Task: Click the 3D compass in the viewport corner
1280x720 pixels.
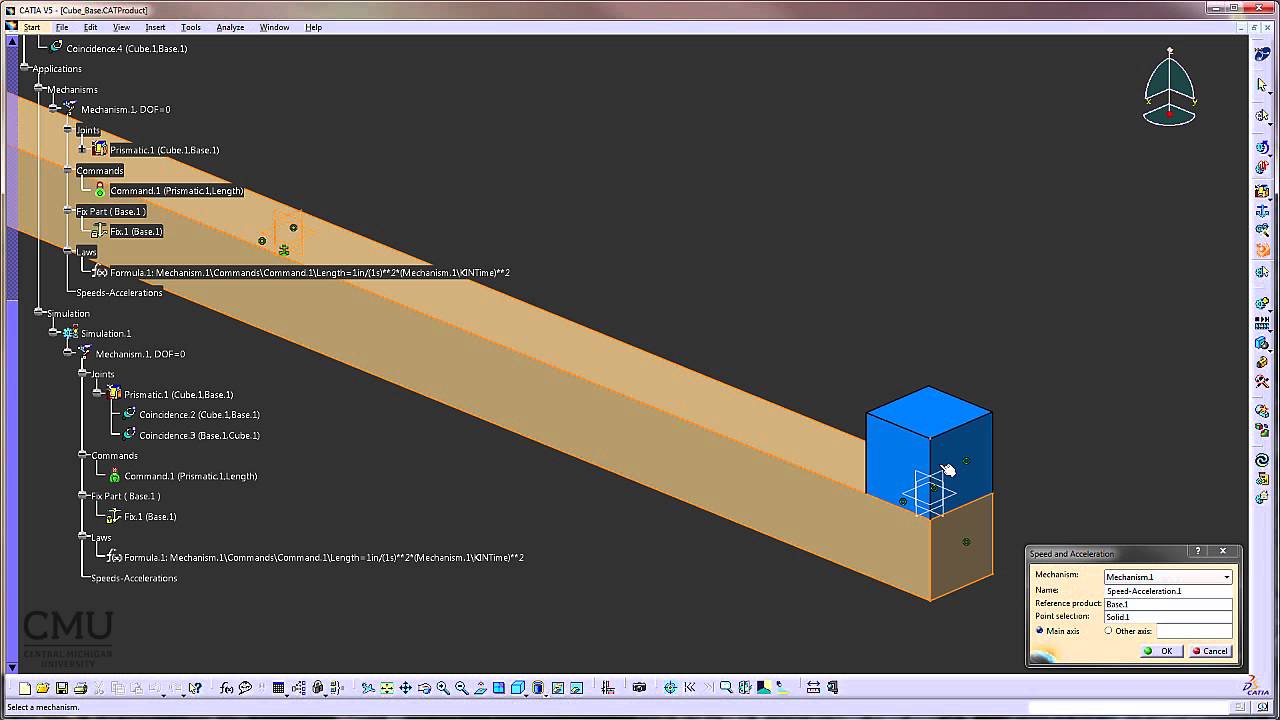Action: (x=1169, y=88)
